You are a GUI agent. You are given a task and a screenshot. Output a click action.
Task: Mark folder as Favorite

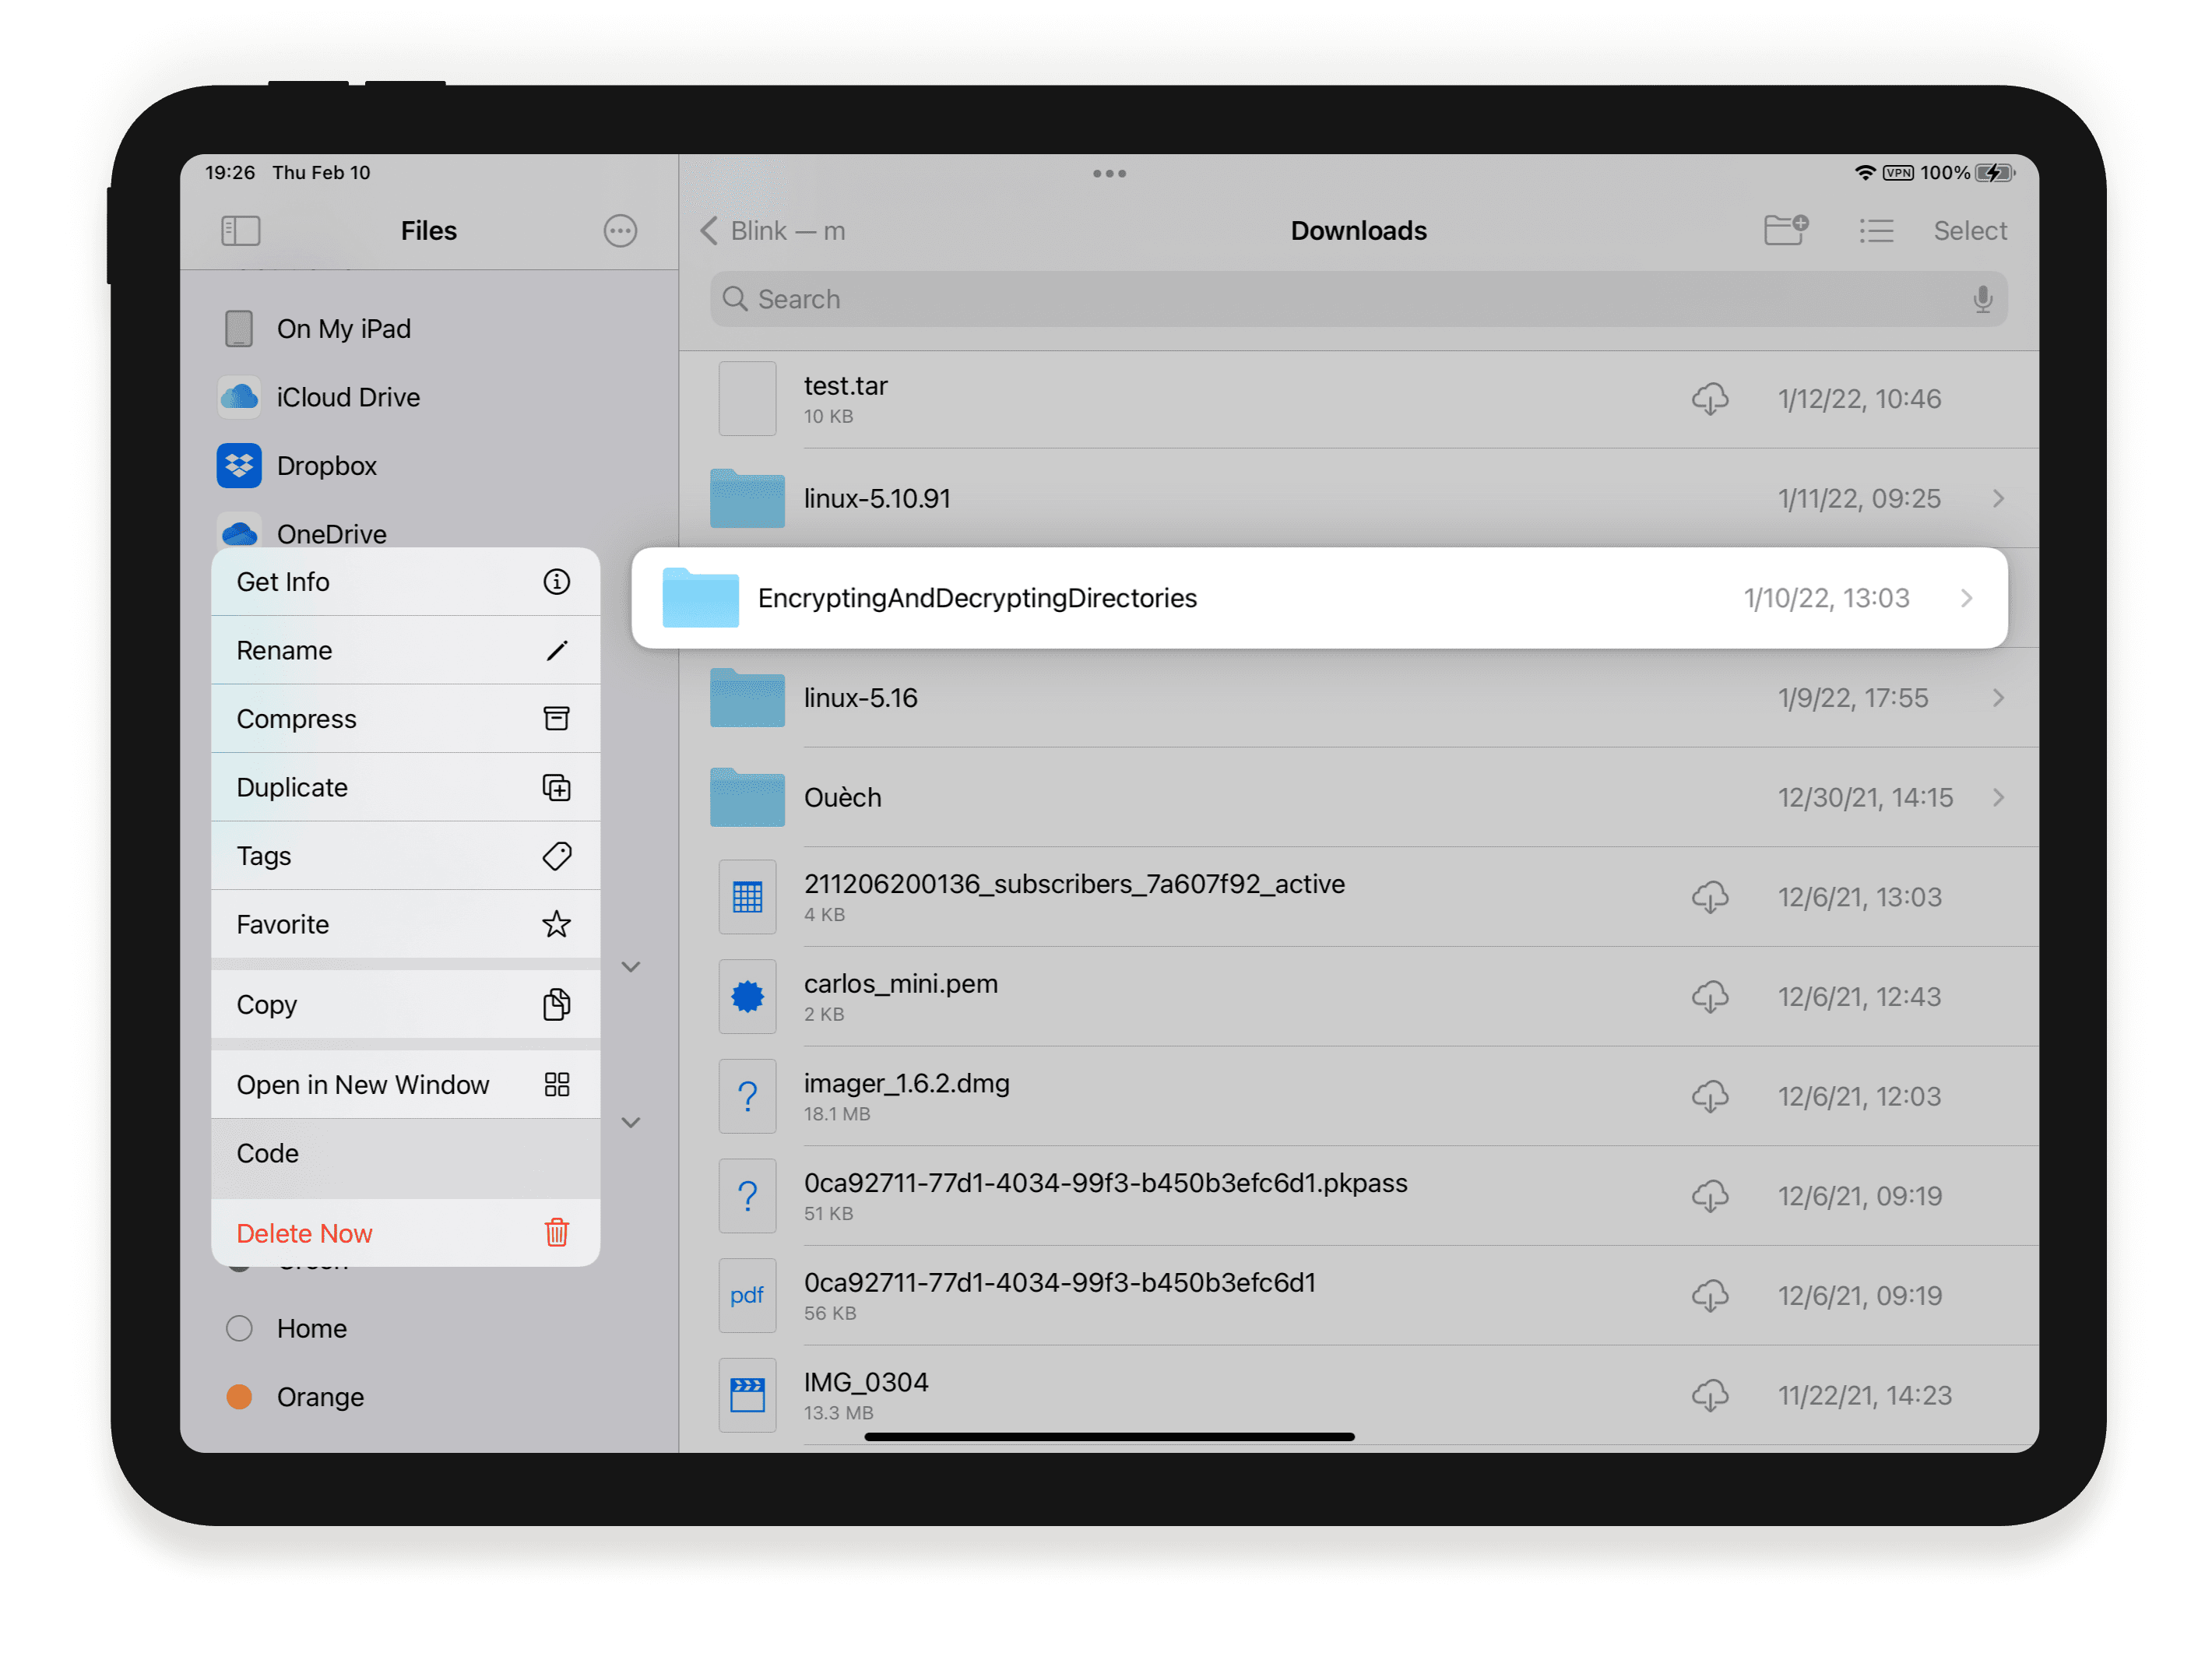pyautogui.click(x=405, y=924)
